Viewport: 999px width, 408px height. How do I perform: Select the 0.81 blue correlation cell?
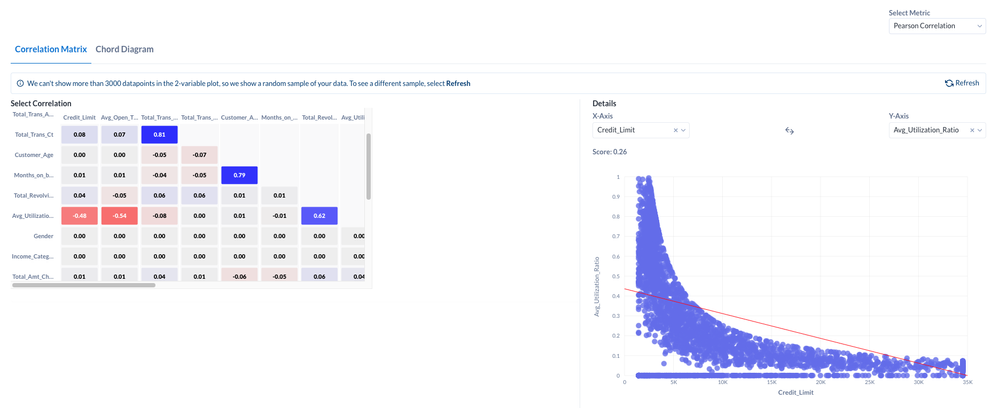(x=159, y=134)
